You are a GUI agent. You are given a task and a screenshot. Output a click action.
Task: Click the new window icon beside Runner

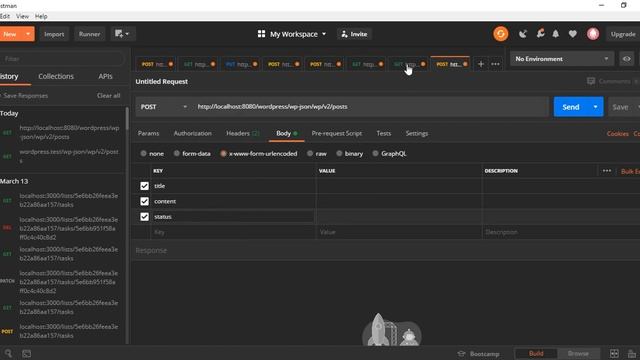click(122, 34)
